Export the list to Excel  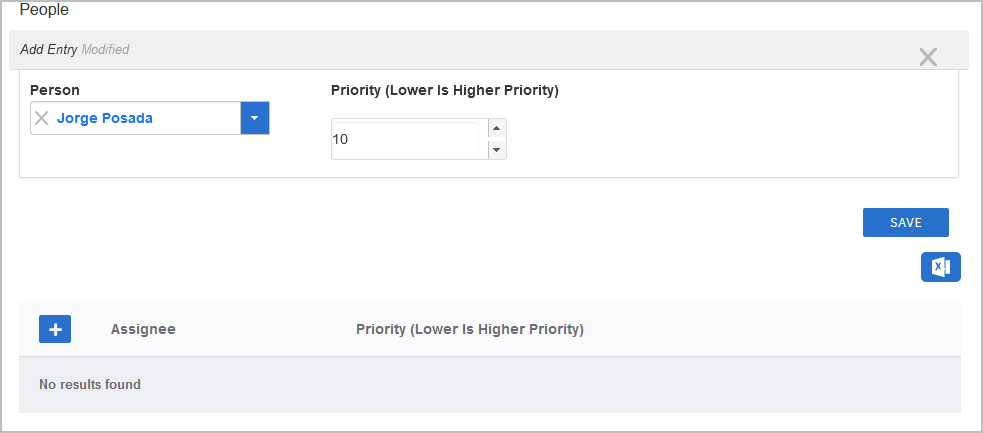(940, 267)
